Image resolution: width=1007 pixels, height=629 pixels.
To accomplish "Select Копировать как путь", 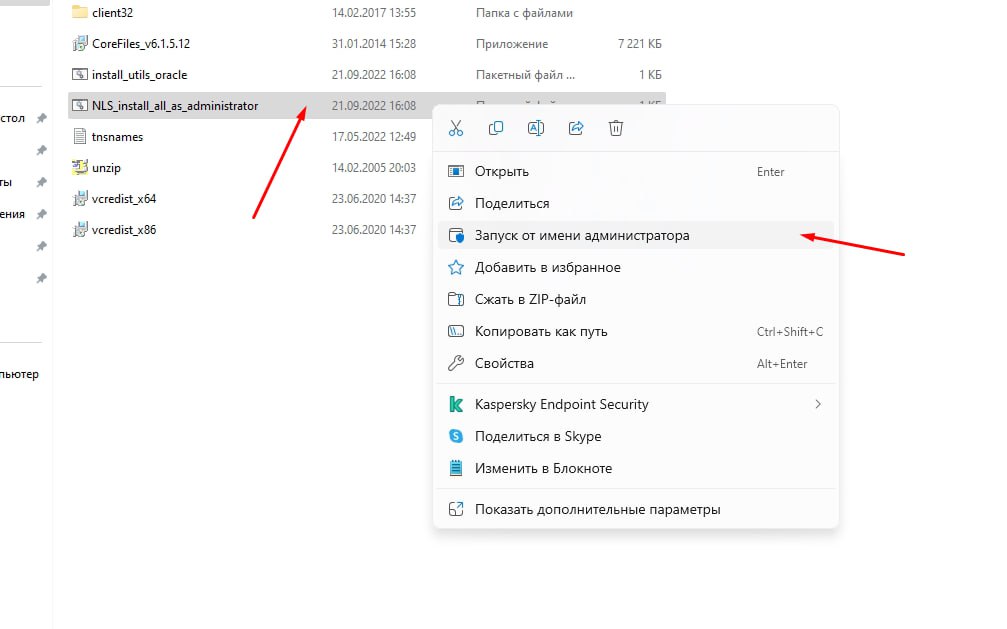I will click(x=635, y=332).
